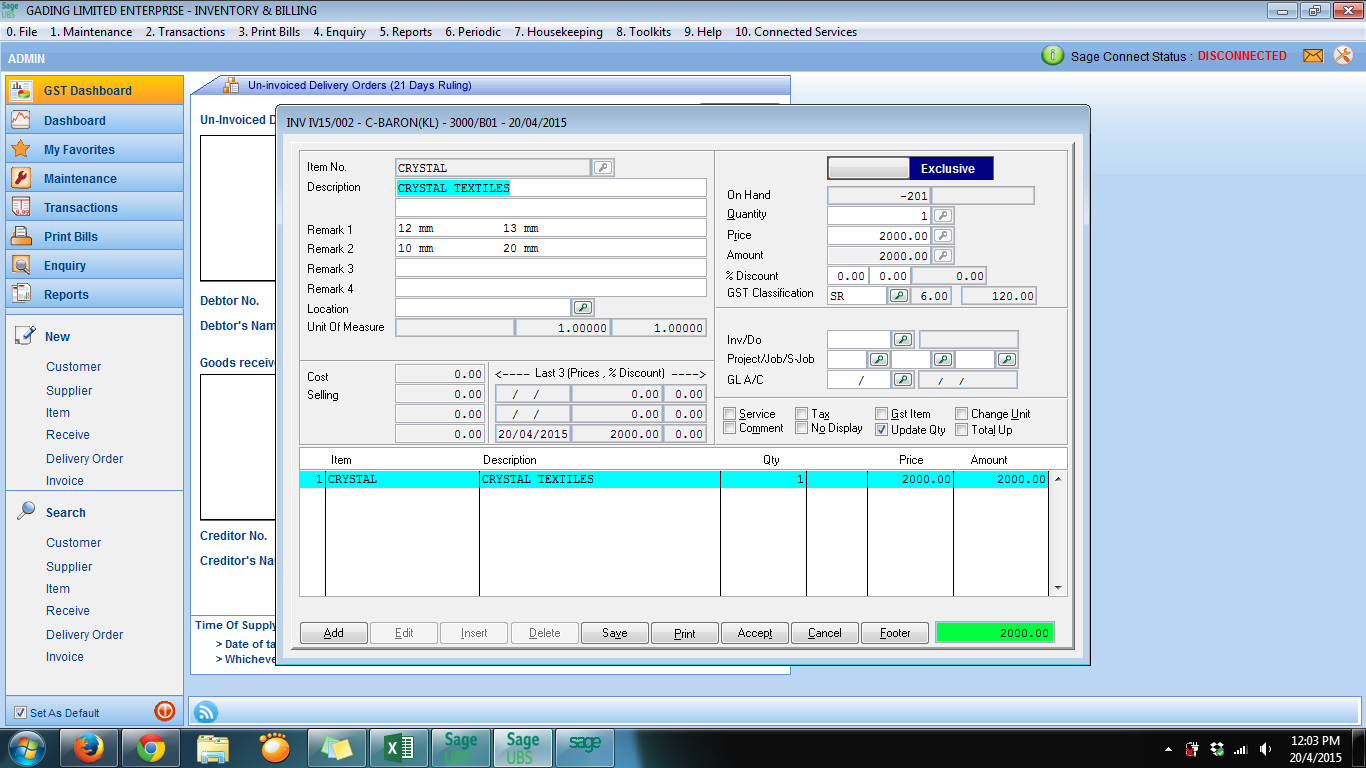This screenshot has height=768, width=1366.
Task: Enable the Change Unit checkbox
Action: [x=962, y=414]
